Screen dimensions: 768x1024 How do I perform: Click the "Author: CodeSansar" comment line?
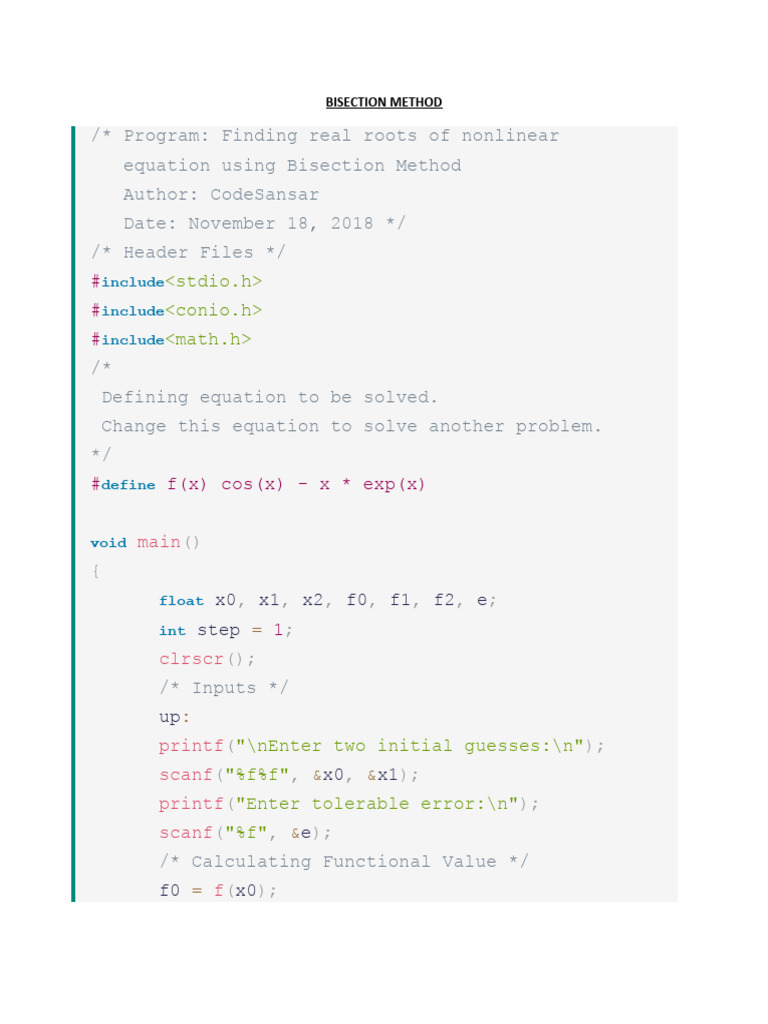(x=221, y=195)
